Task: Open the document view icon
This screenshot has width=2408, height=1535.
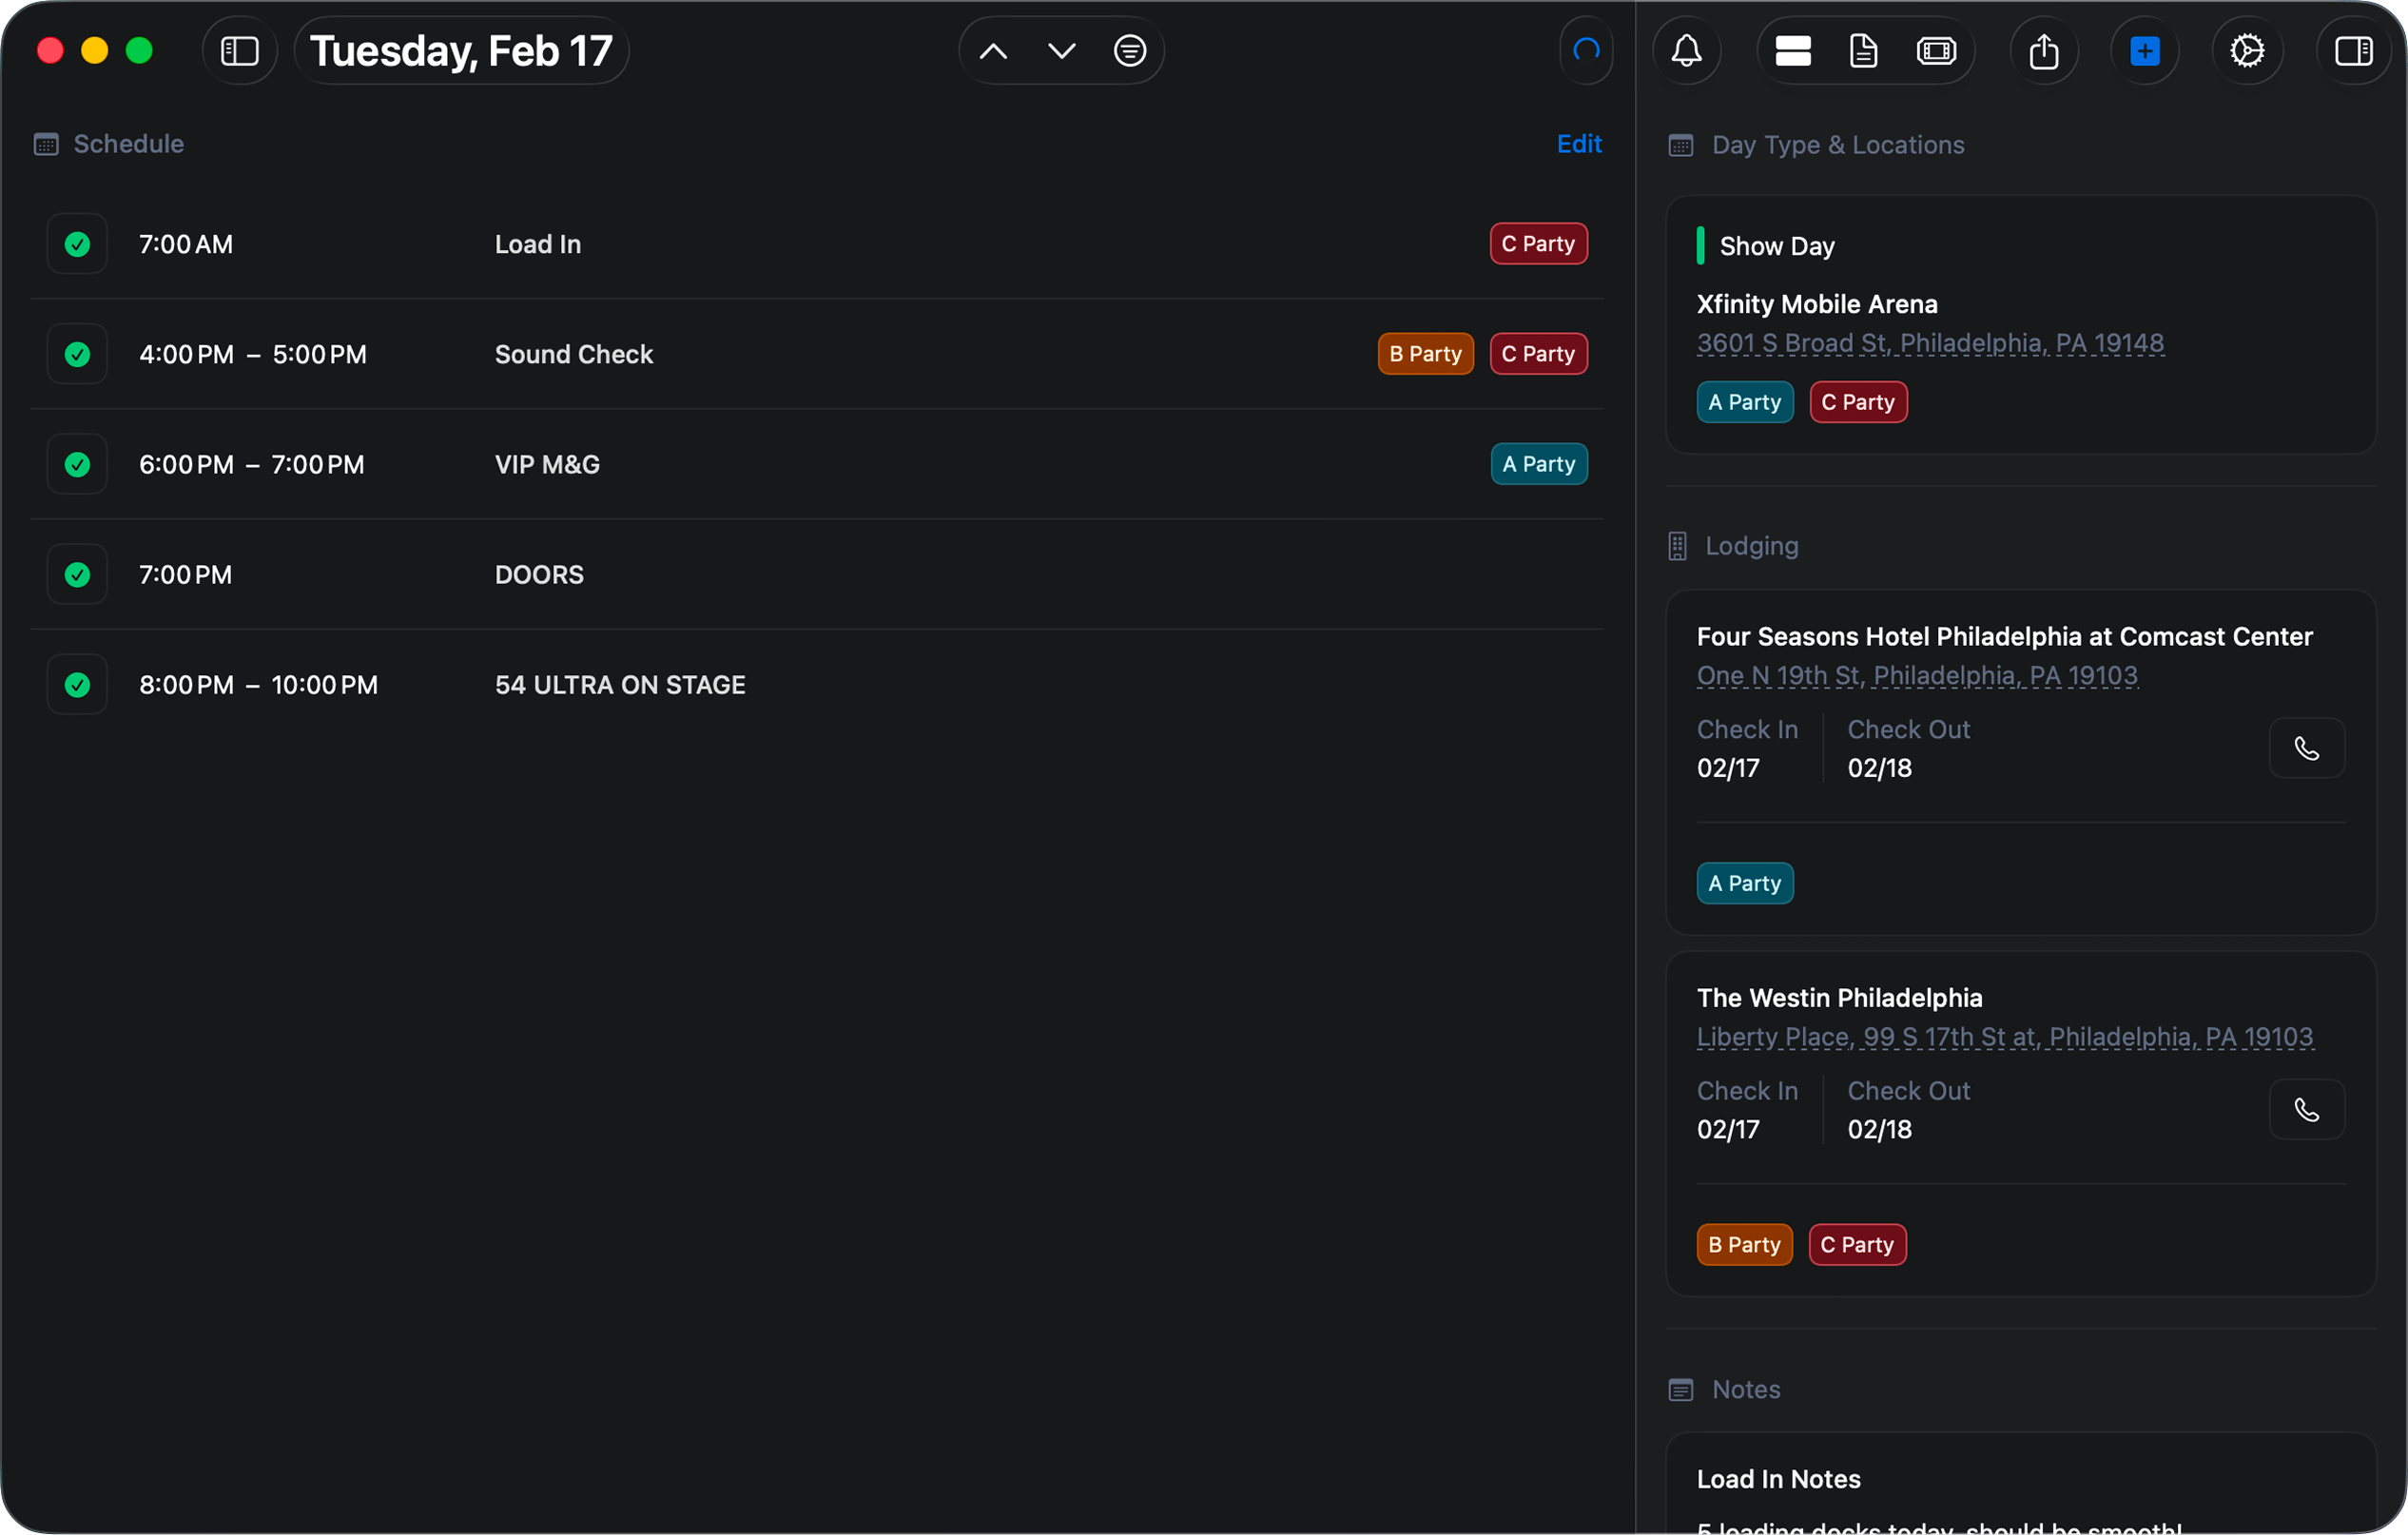Action: pos(1864,50)
